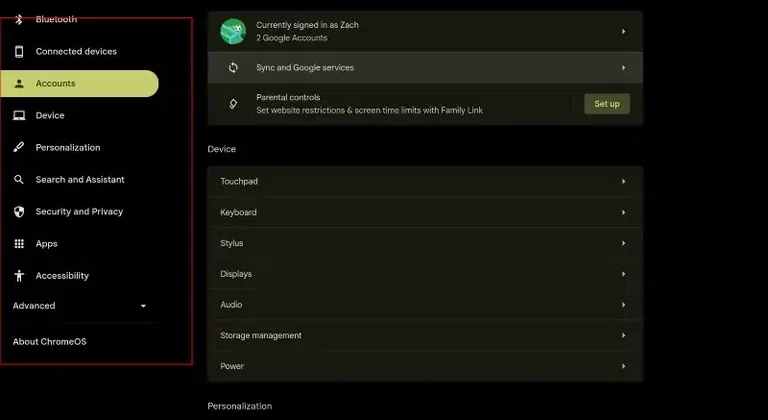Open Currently signed in as Zach row
The image size is (768, 420).
425,31
